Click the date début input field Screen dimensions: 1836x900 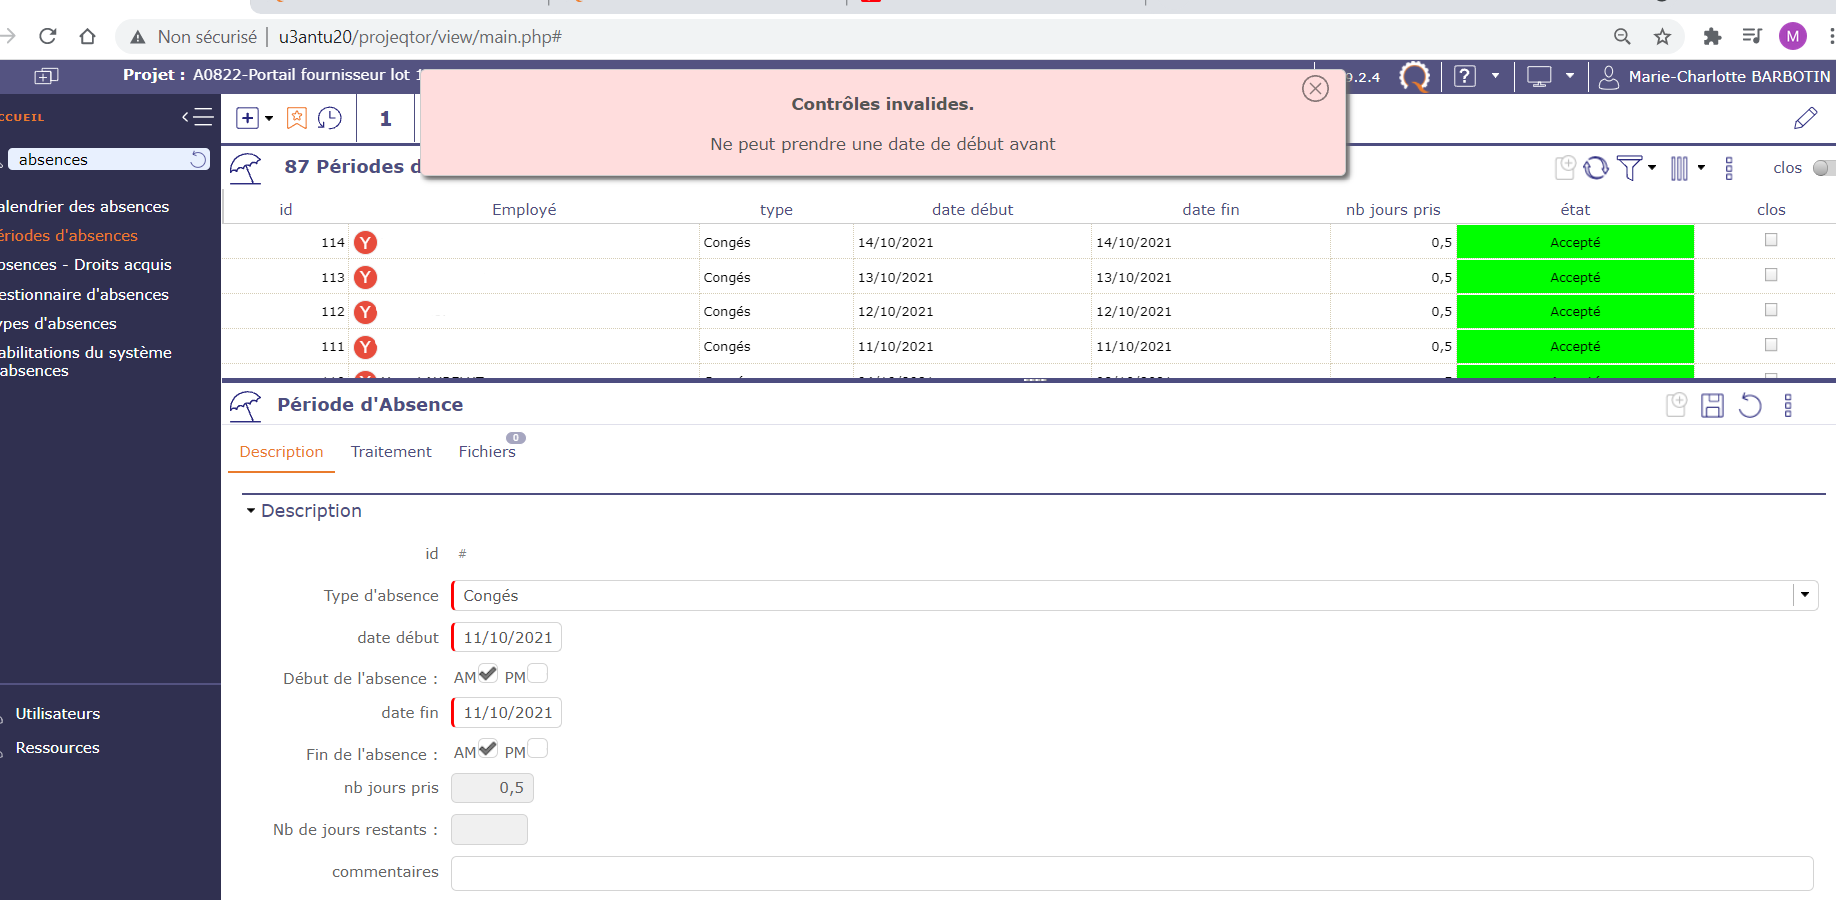507,637
